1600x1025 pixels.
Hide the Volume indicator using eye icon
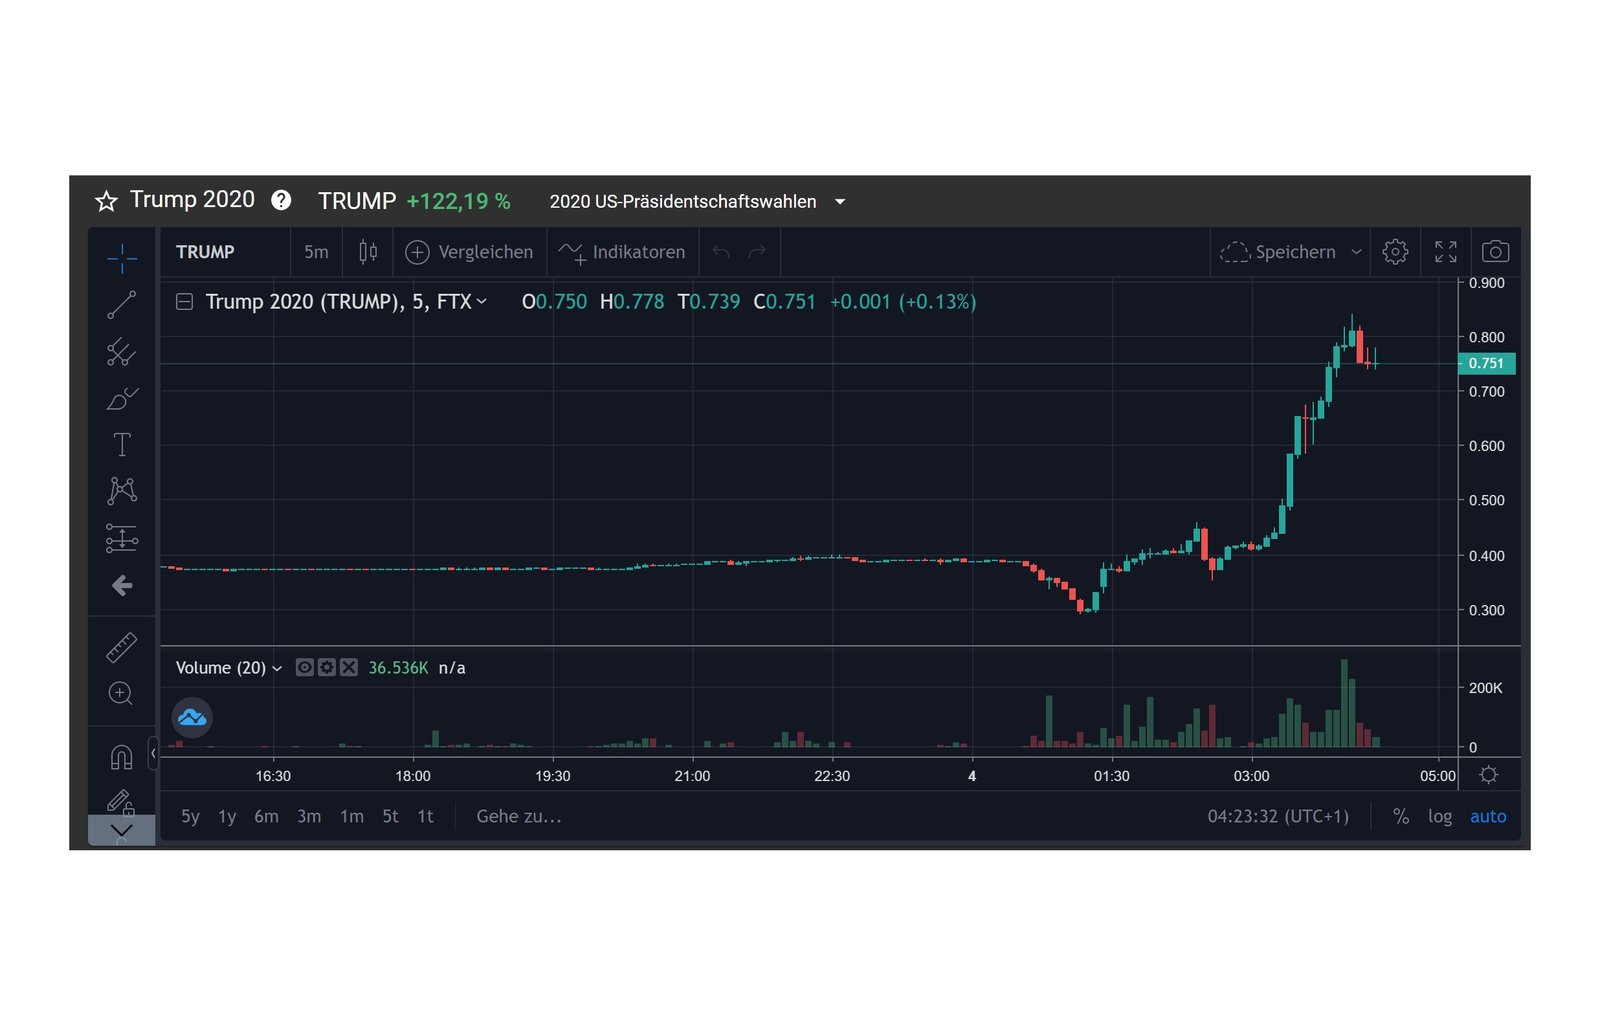coord(304,667)
